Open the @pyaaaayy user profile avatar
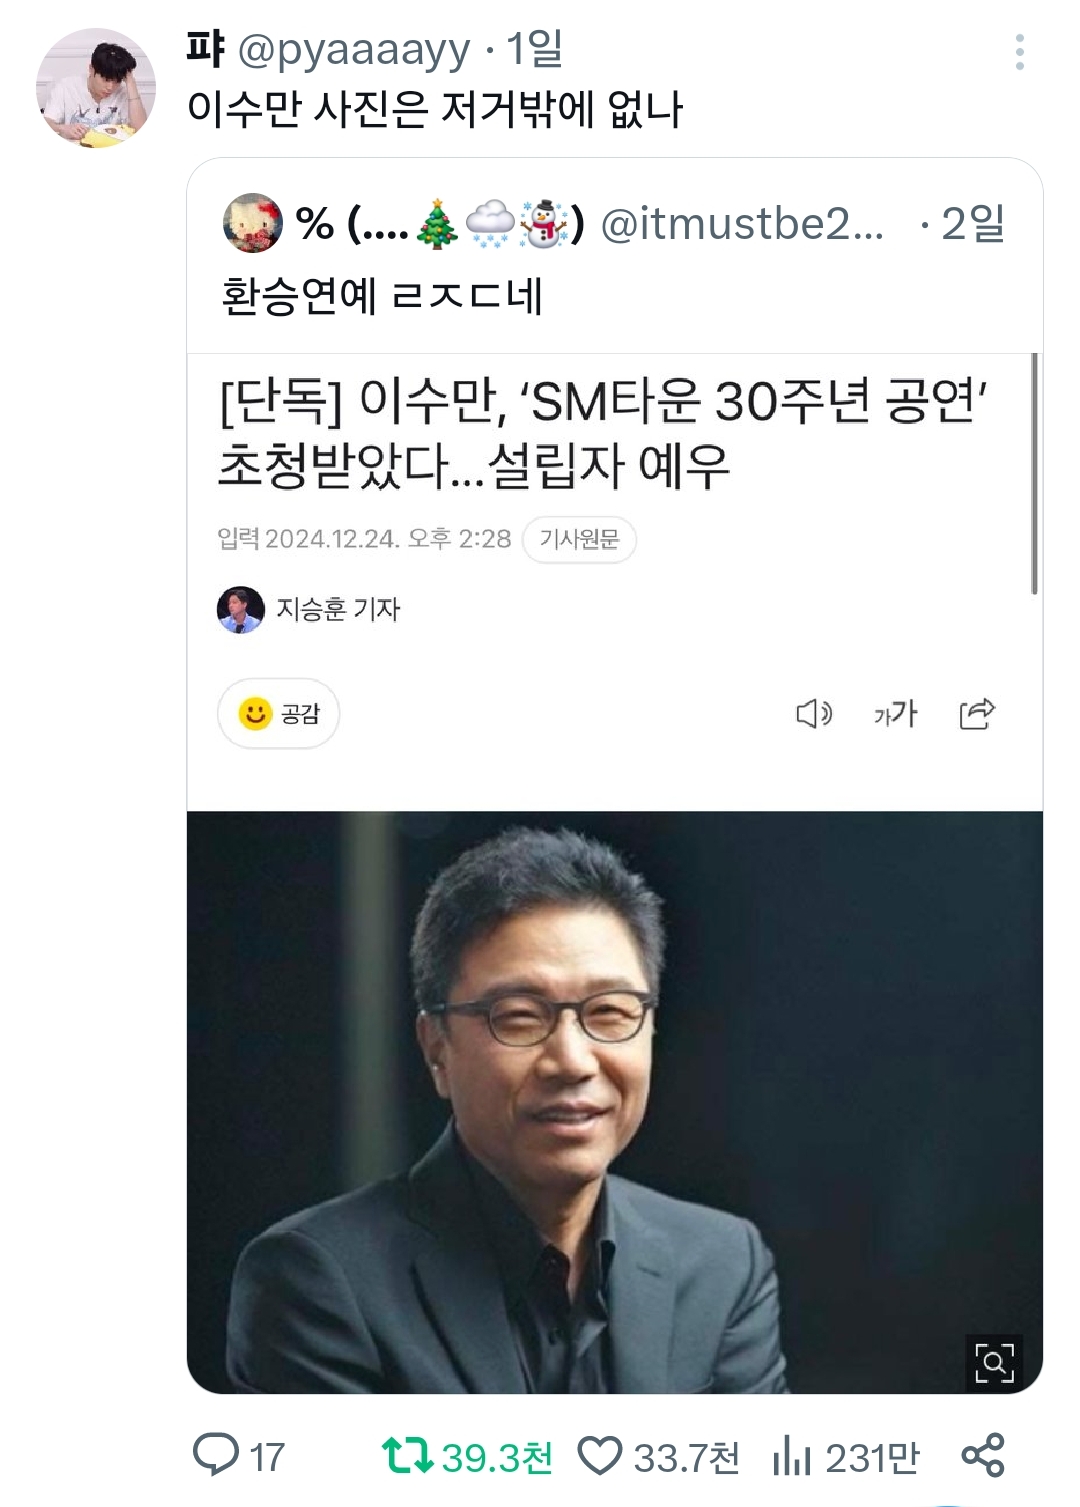Viewport: 1080px width, 1507px height. (96, 88)
